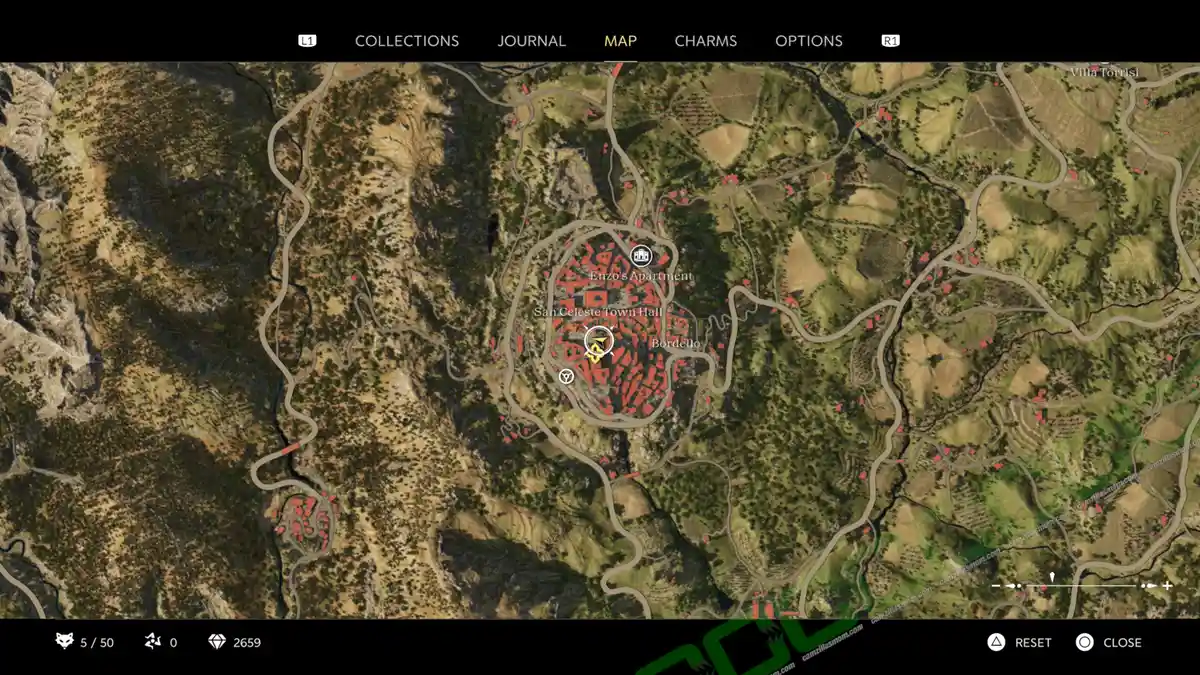The image size is (1200, 675).
Task: Select the Enzo's Apartment building marker icon
Action: click(641, 256)
